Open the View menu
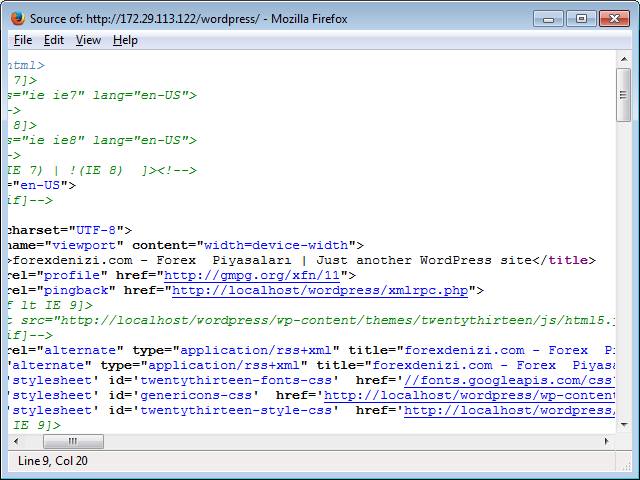The image size is (640, 480). tap(88, 40)
